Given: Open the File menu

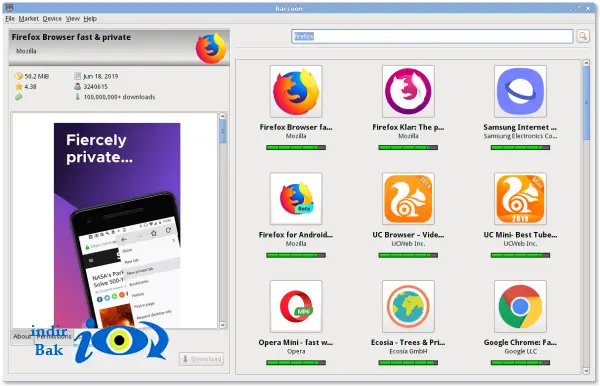Looking at the screenshot, I should click(10, 18).
